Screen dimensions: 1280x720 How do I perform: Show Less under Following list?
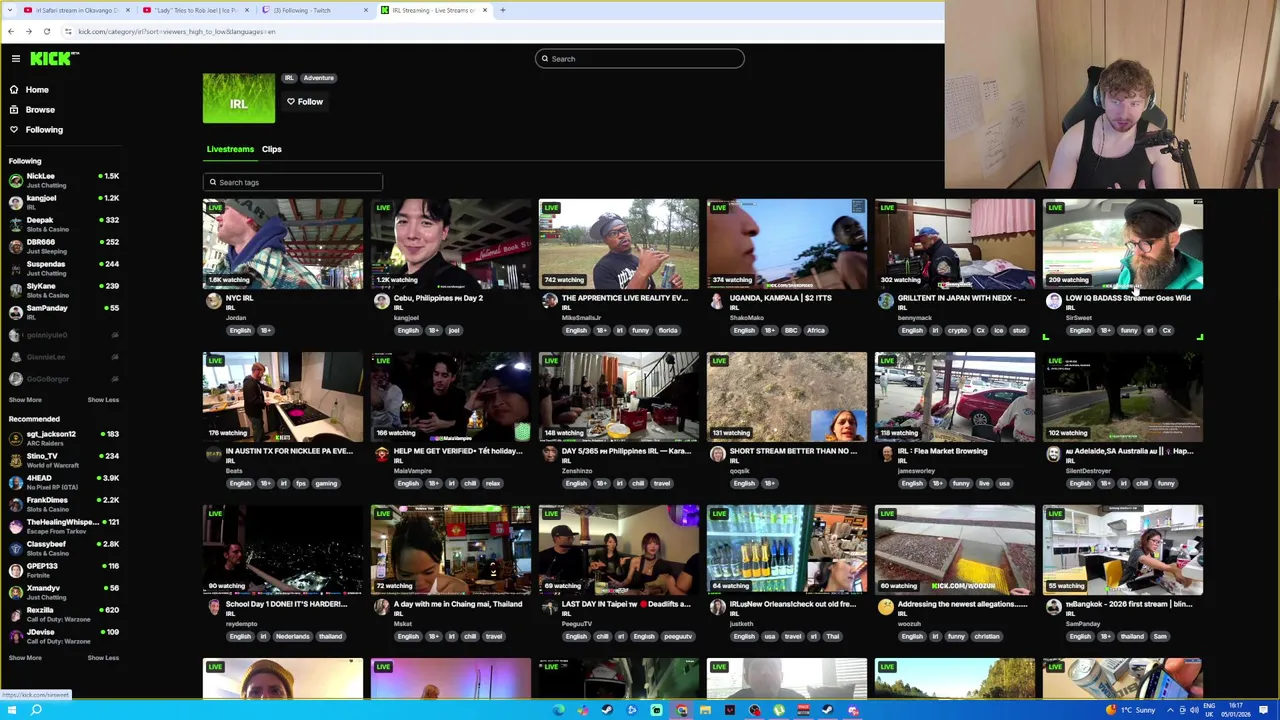point(103,400)
